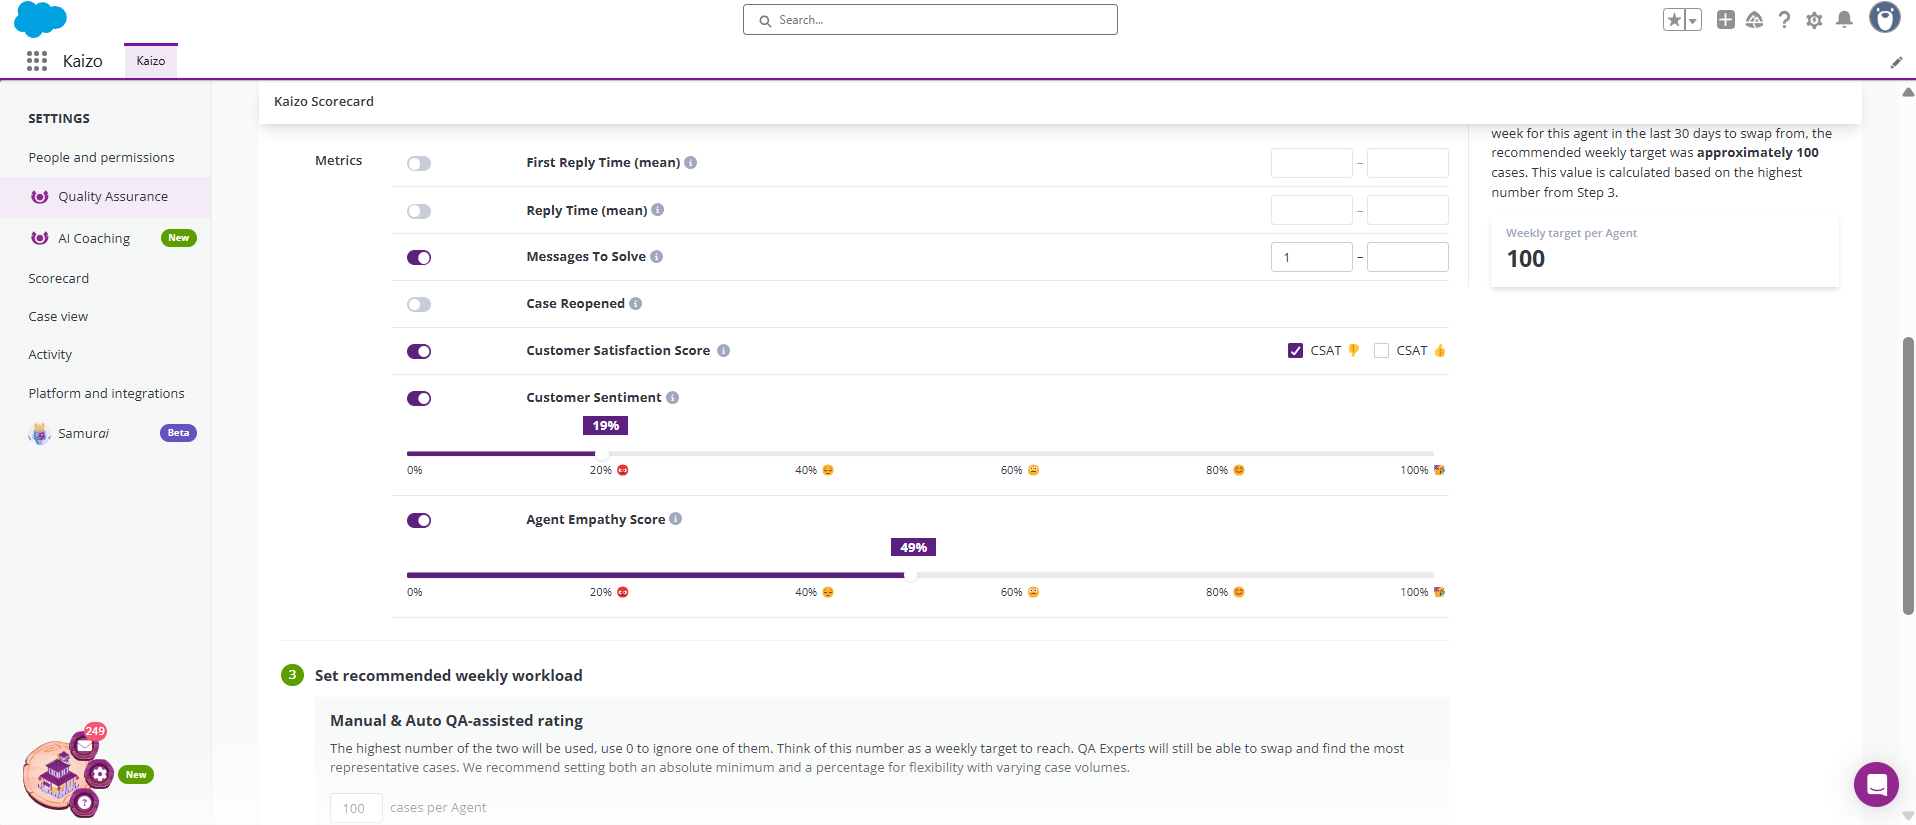The width and height of the screenshot is (1916, 825).
Task: Open Salesforce Help question mark
Action: click(1785, 20)
